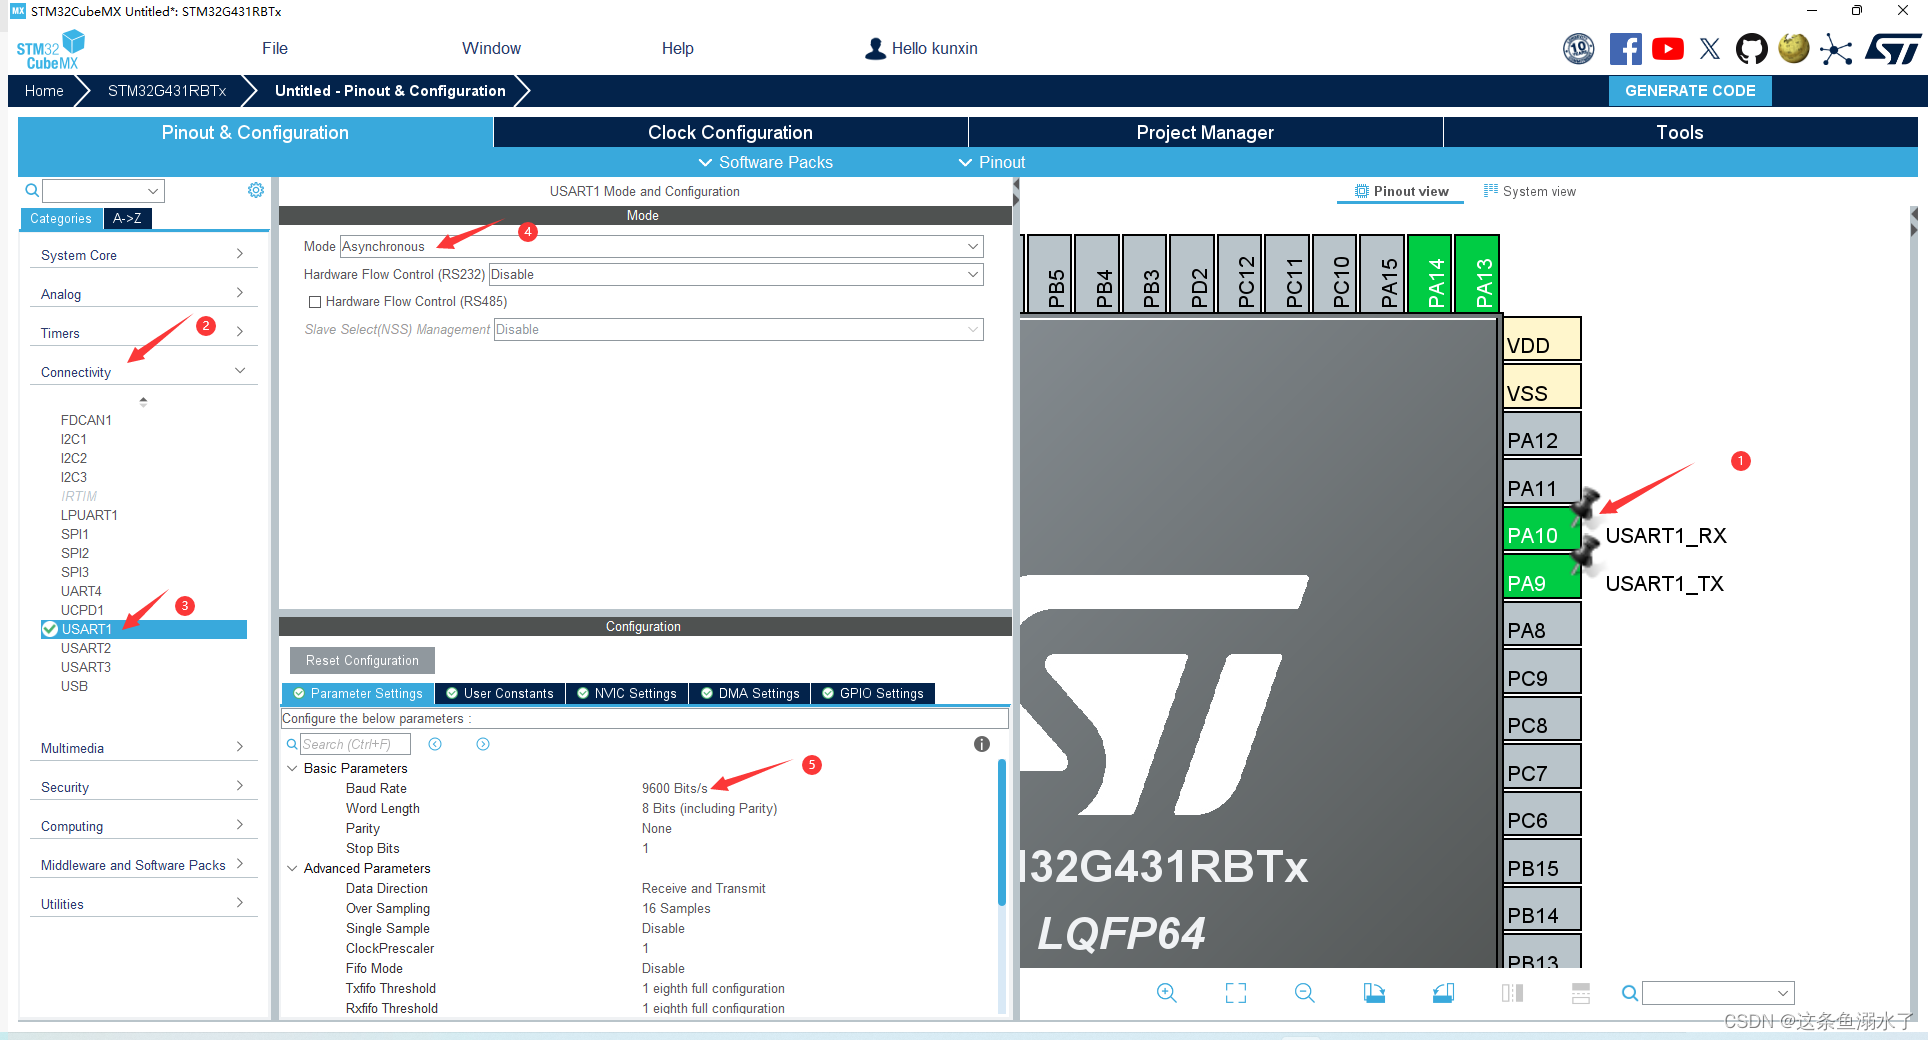1928x1040 pixels.
Task: Switch to the NVIC Settings tab
Action: (x=627, y=693)
